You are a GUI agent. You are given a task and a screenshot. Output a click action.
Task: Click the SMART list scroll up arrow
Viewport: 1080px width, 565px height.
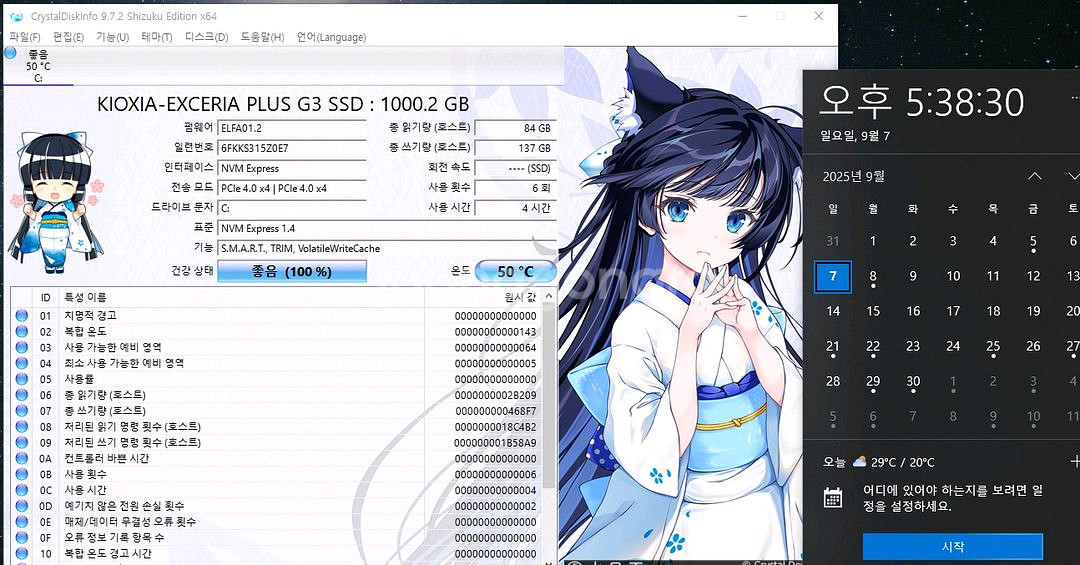pos(549,297)
